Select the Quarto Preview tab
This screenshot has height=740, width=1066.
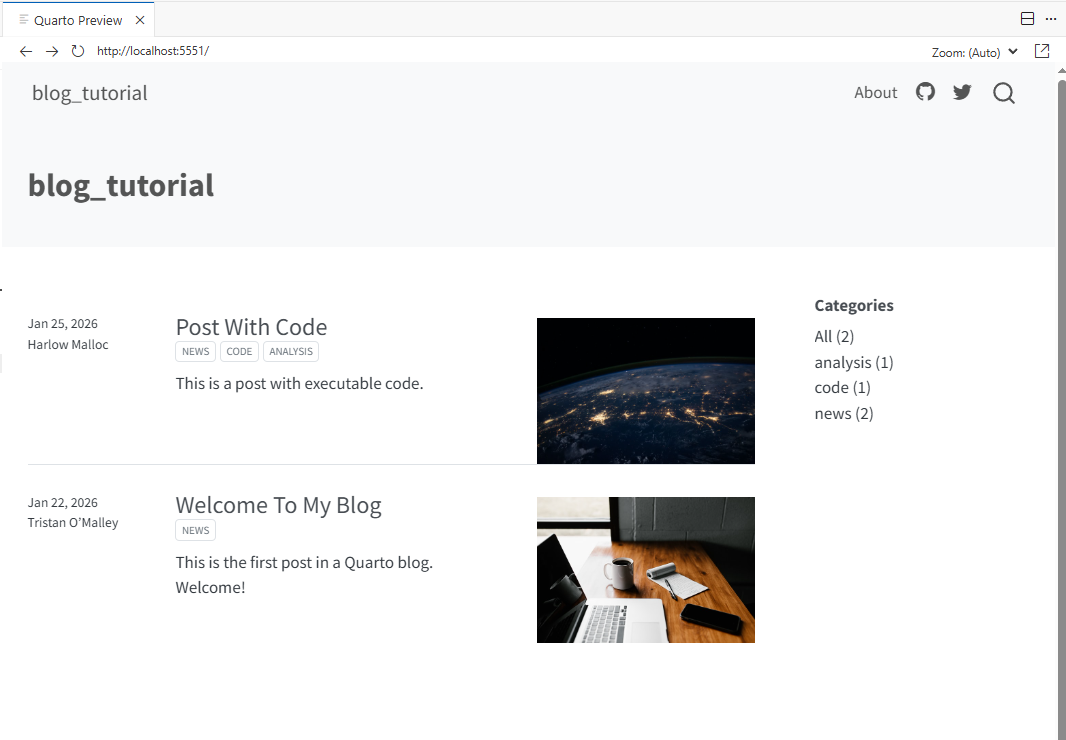point(78,20)
